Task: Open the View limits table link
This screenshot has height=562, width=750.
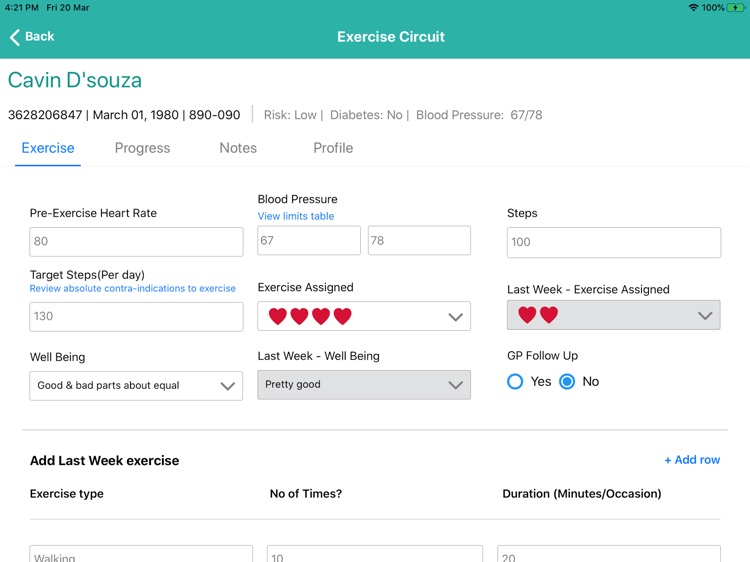Action: 296,216
